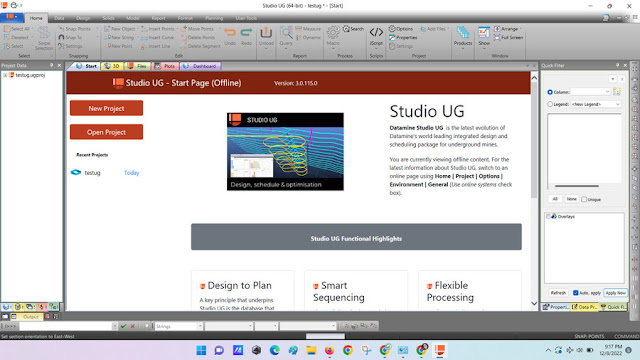The image size is (640, 360).
Task: Pin the Quick Filter panel
Action: point(618,65)
